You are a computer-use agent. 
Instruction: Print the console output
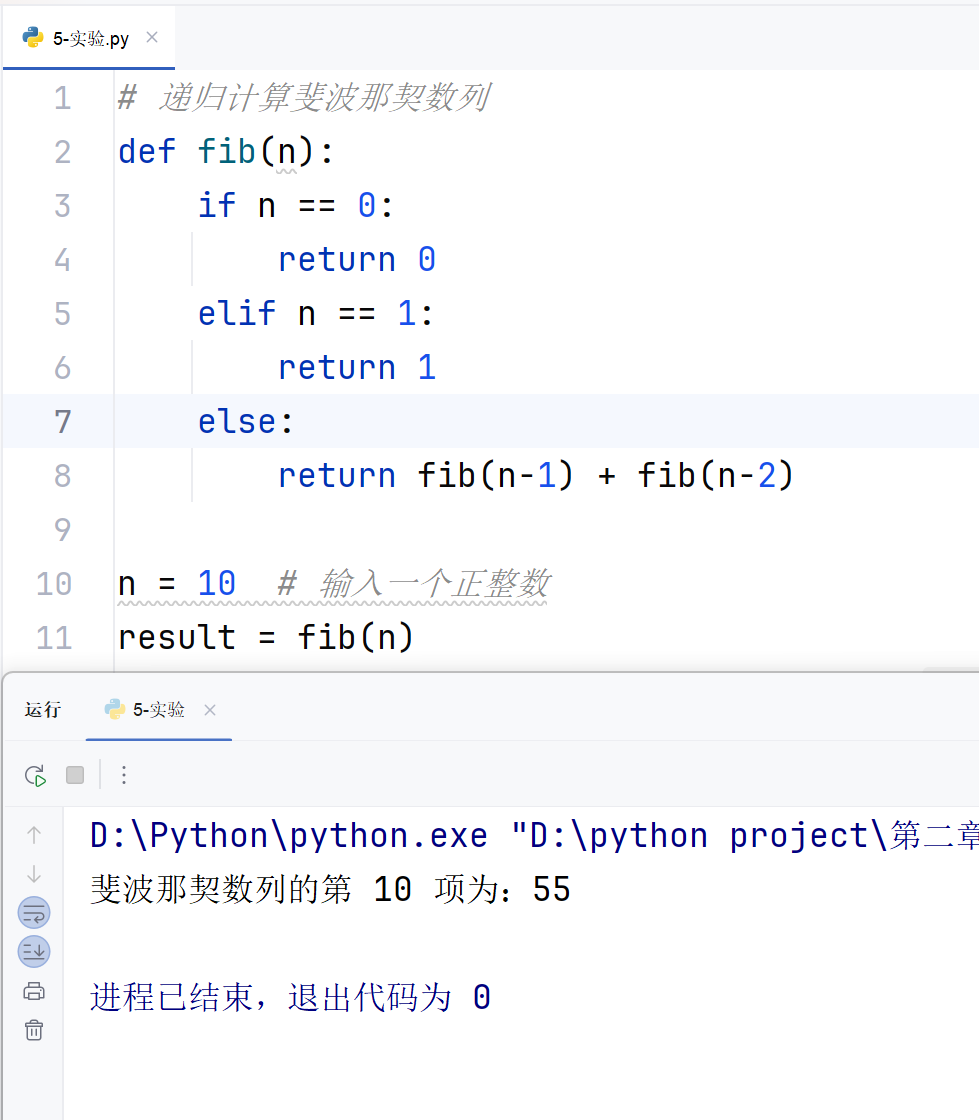click(34, 991)
